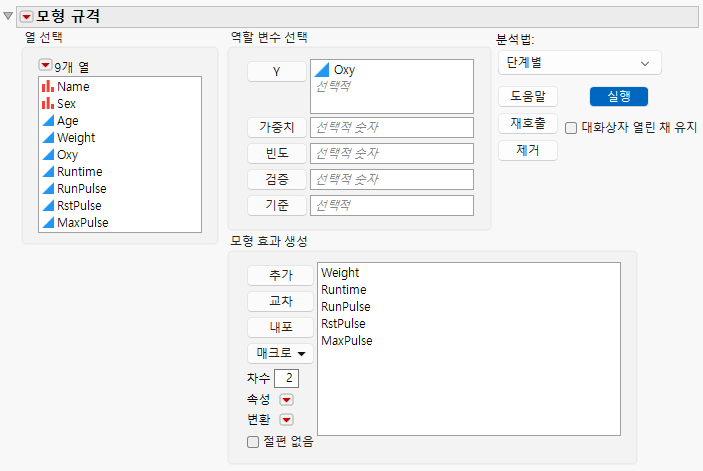Click the 빈도 role button
703x471 pixels.
277,153
